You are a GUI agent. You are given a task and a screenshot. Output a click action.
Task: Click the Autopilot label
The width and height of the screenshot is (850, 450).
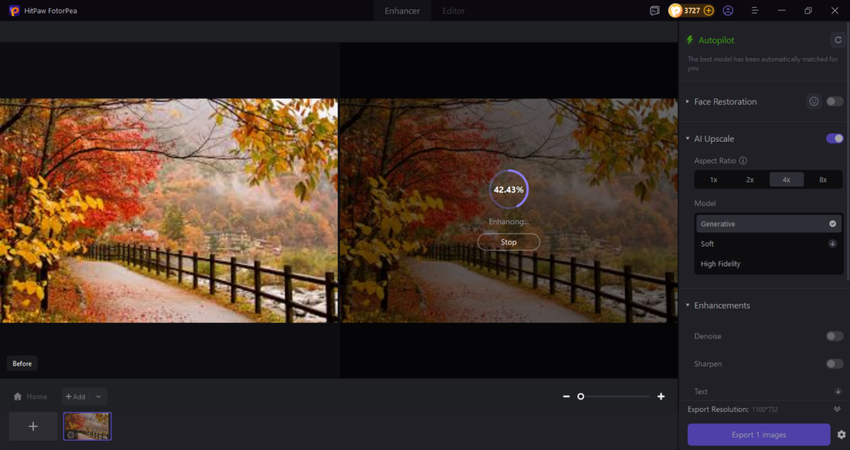pos(716,40)
